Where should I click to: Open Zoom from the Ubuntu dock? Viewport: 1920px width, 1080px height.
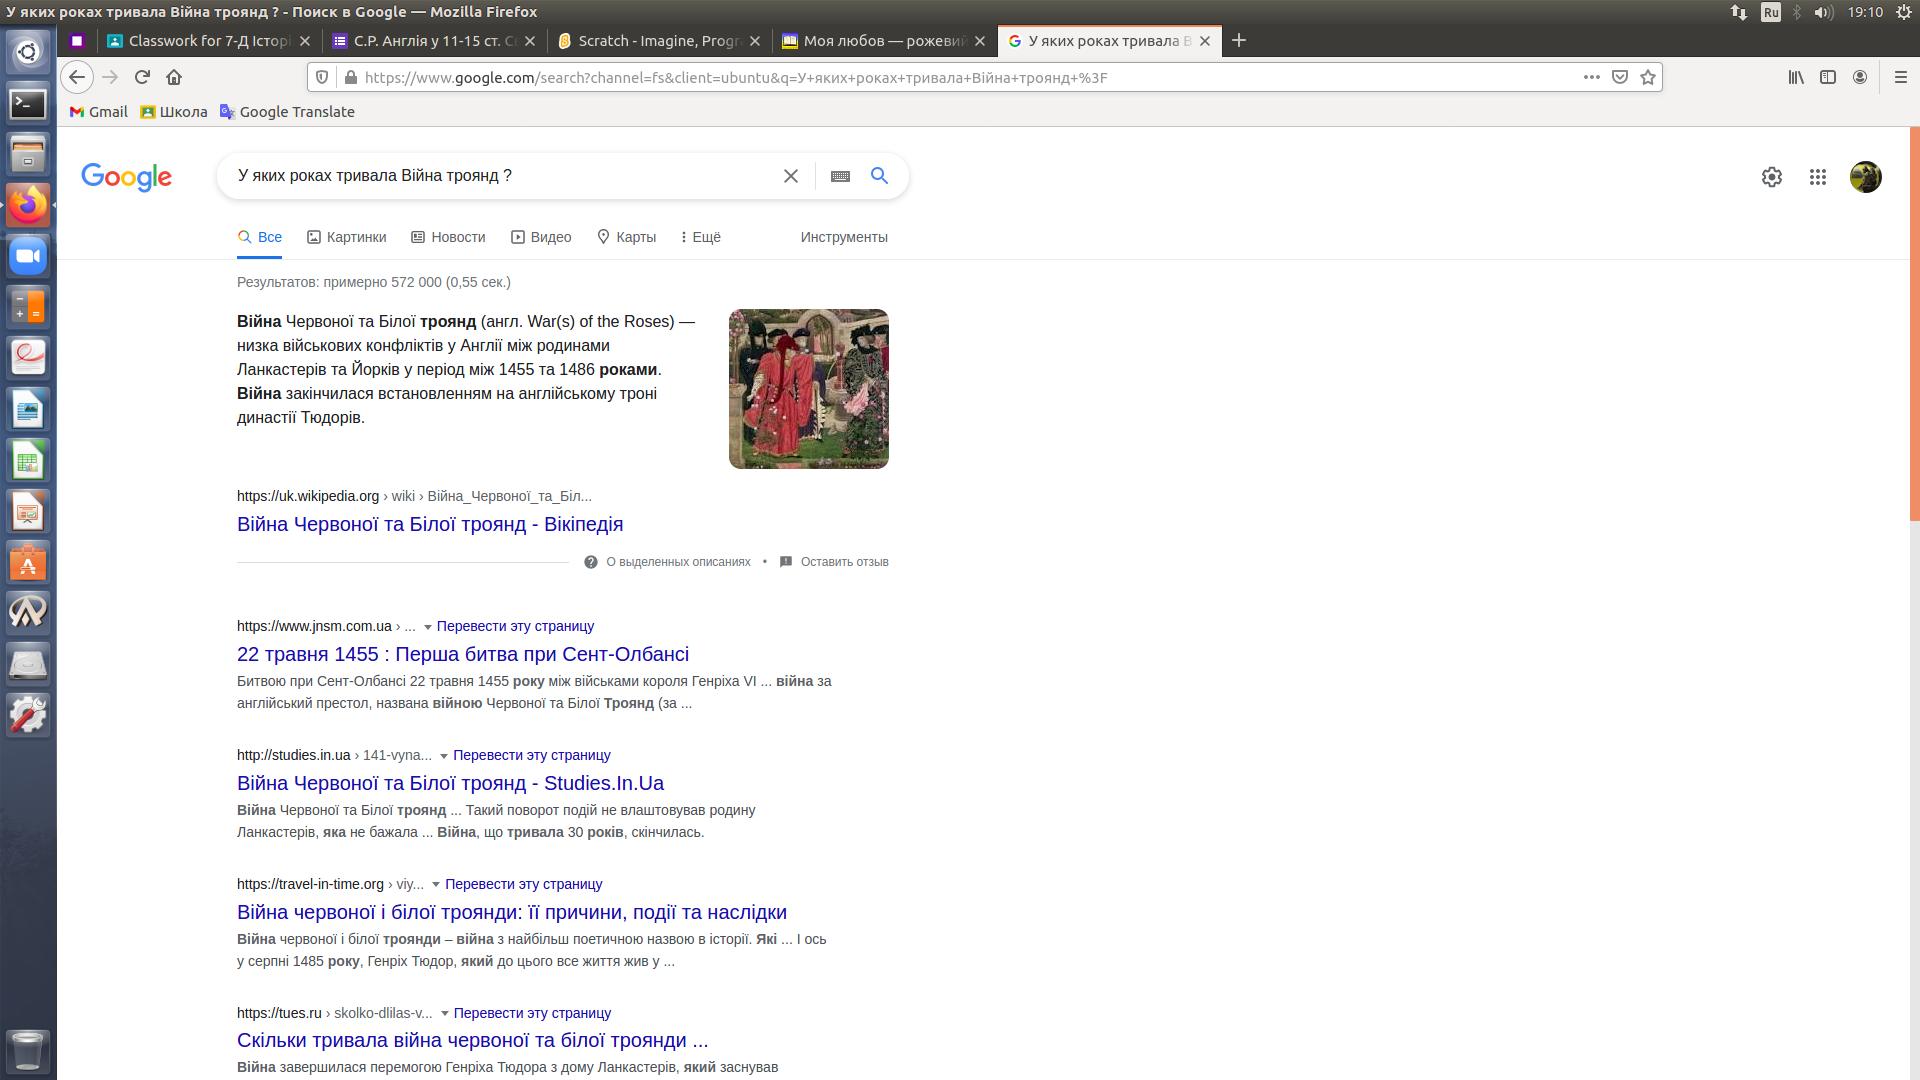28,256
